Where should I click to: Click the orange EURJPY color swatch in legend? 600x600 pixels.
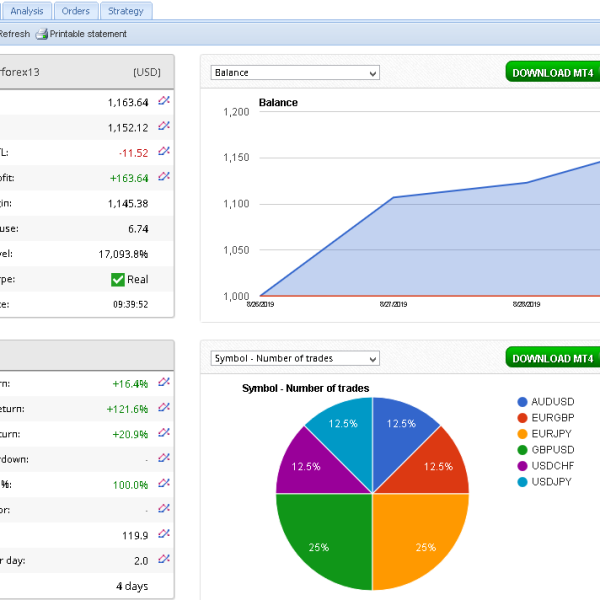click(x=523, y=434)
